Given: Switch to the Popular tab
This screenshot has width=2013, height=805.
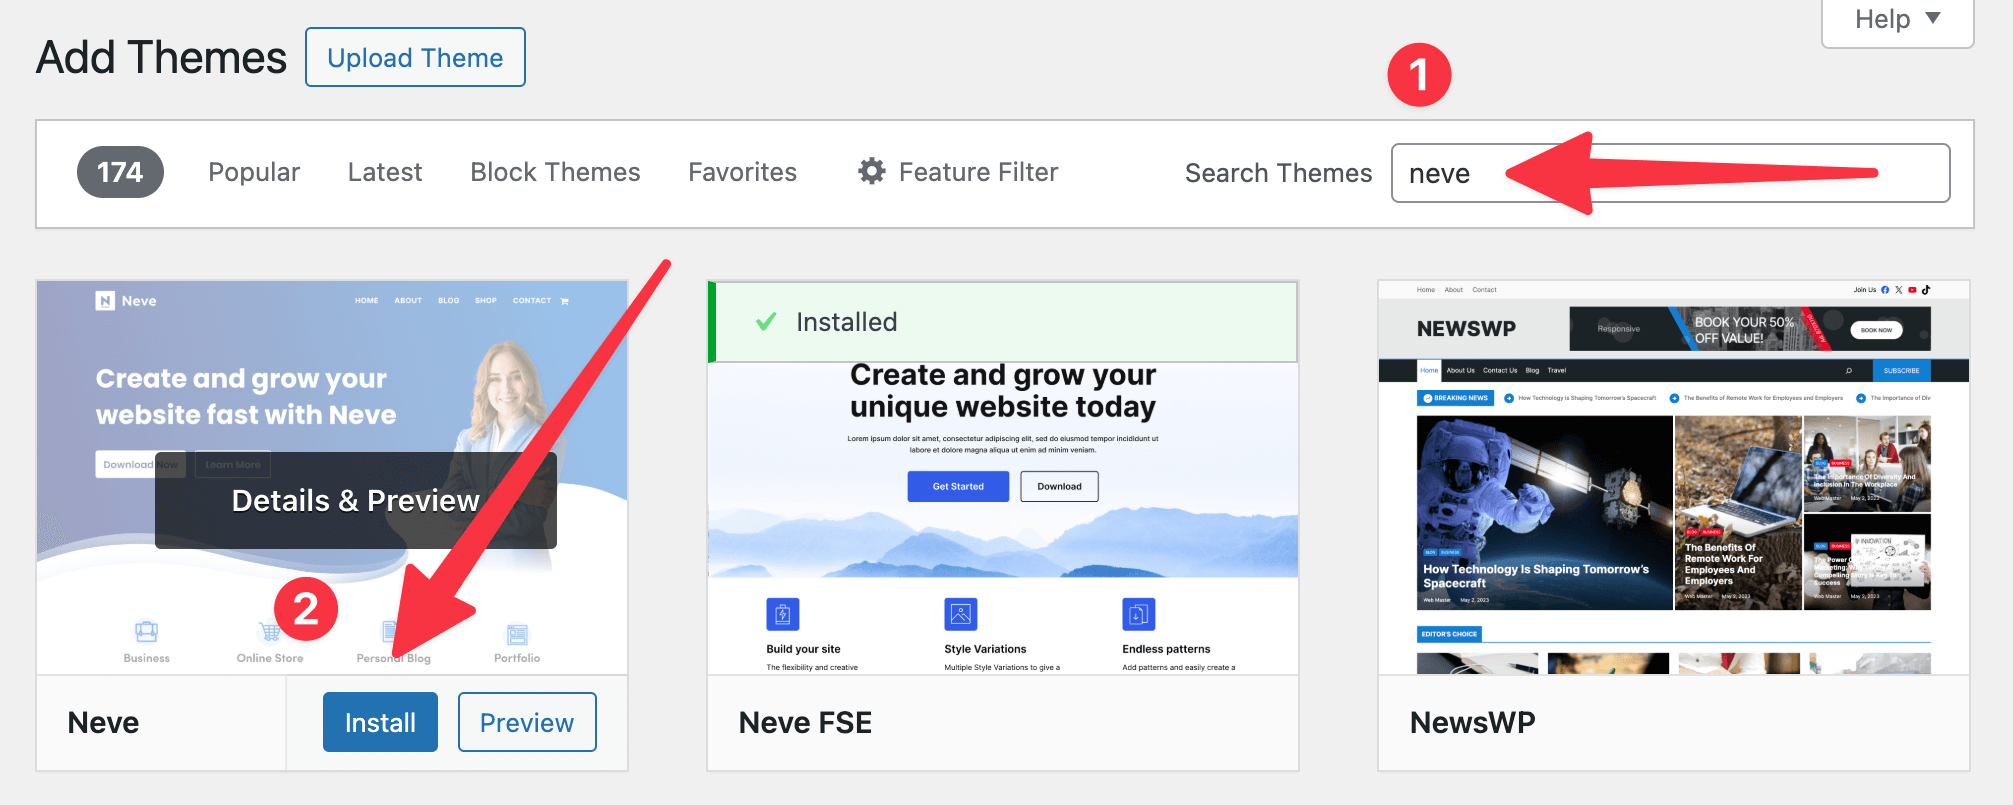Looking at the screenshot, I should 254,172.
